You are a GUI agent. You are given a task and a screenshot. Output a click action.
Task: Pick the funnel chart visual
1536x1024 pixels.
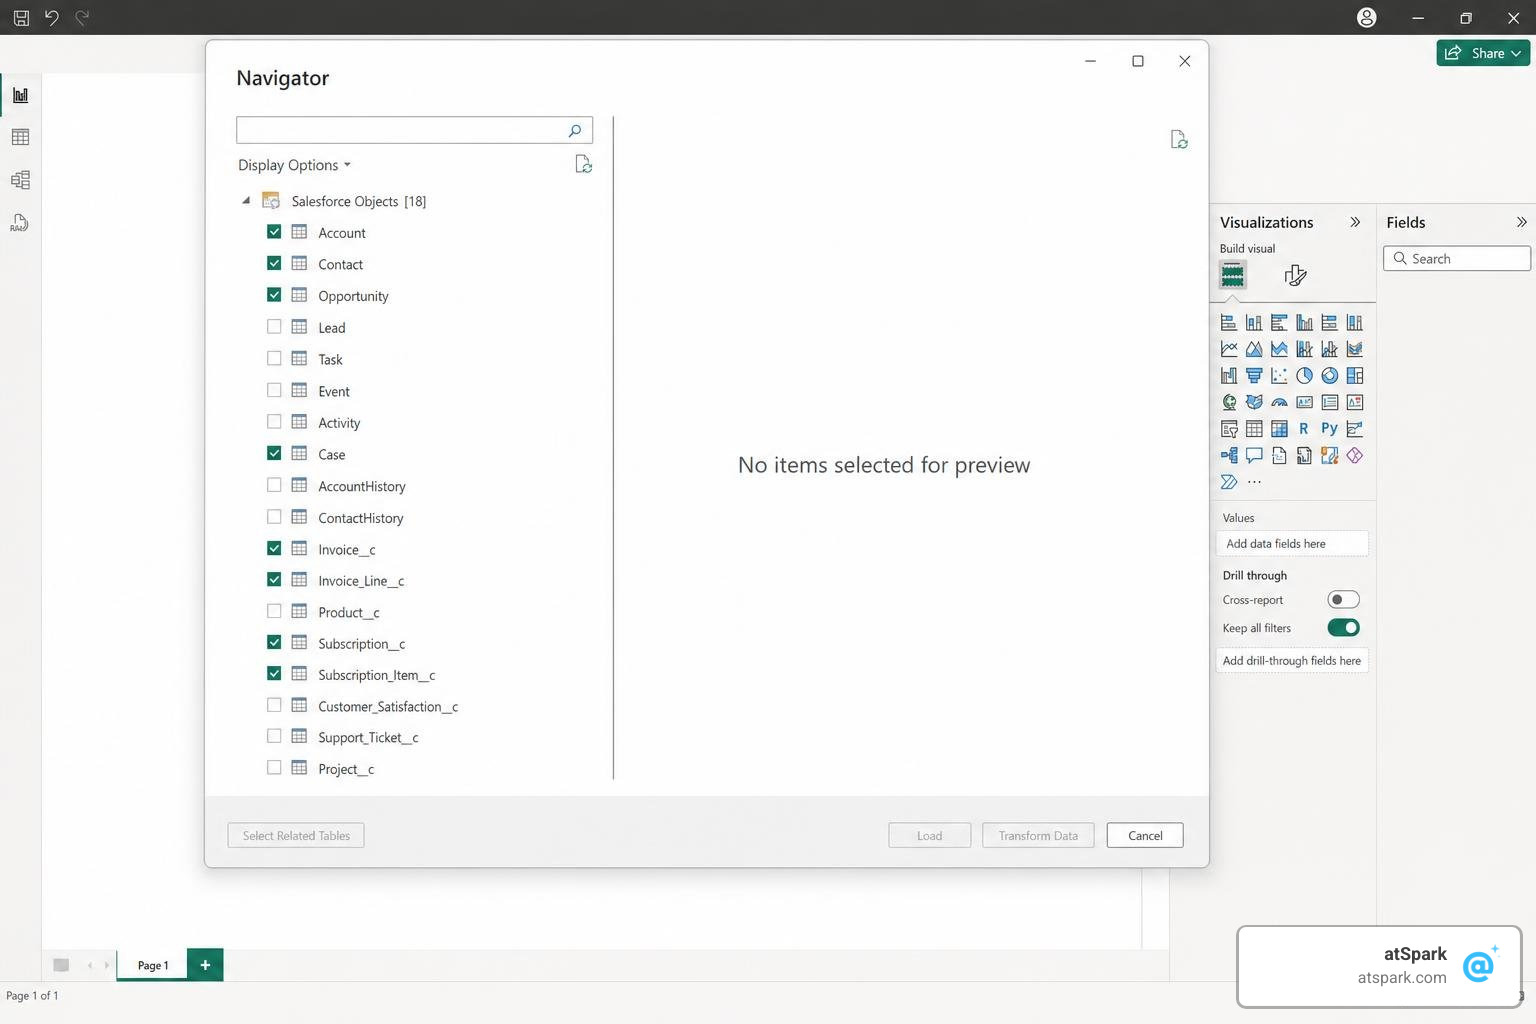1254,376
